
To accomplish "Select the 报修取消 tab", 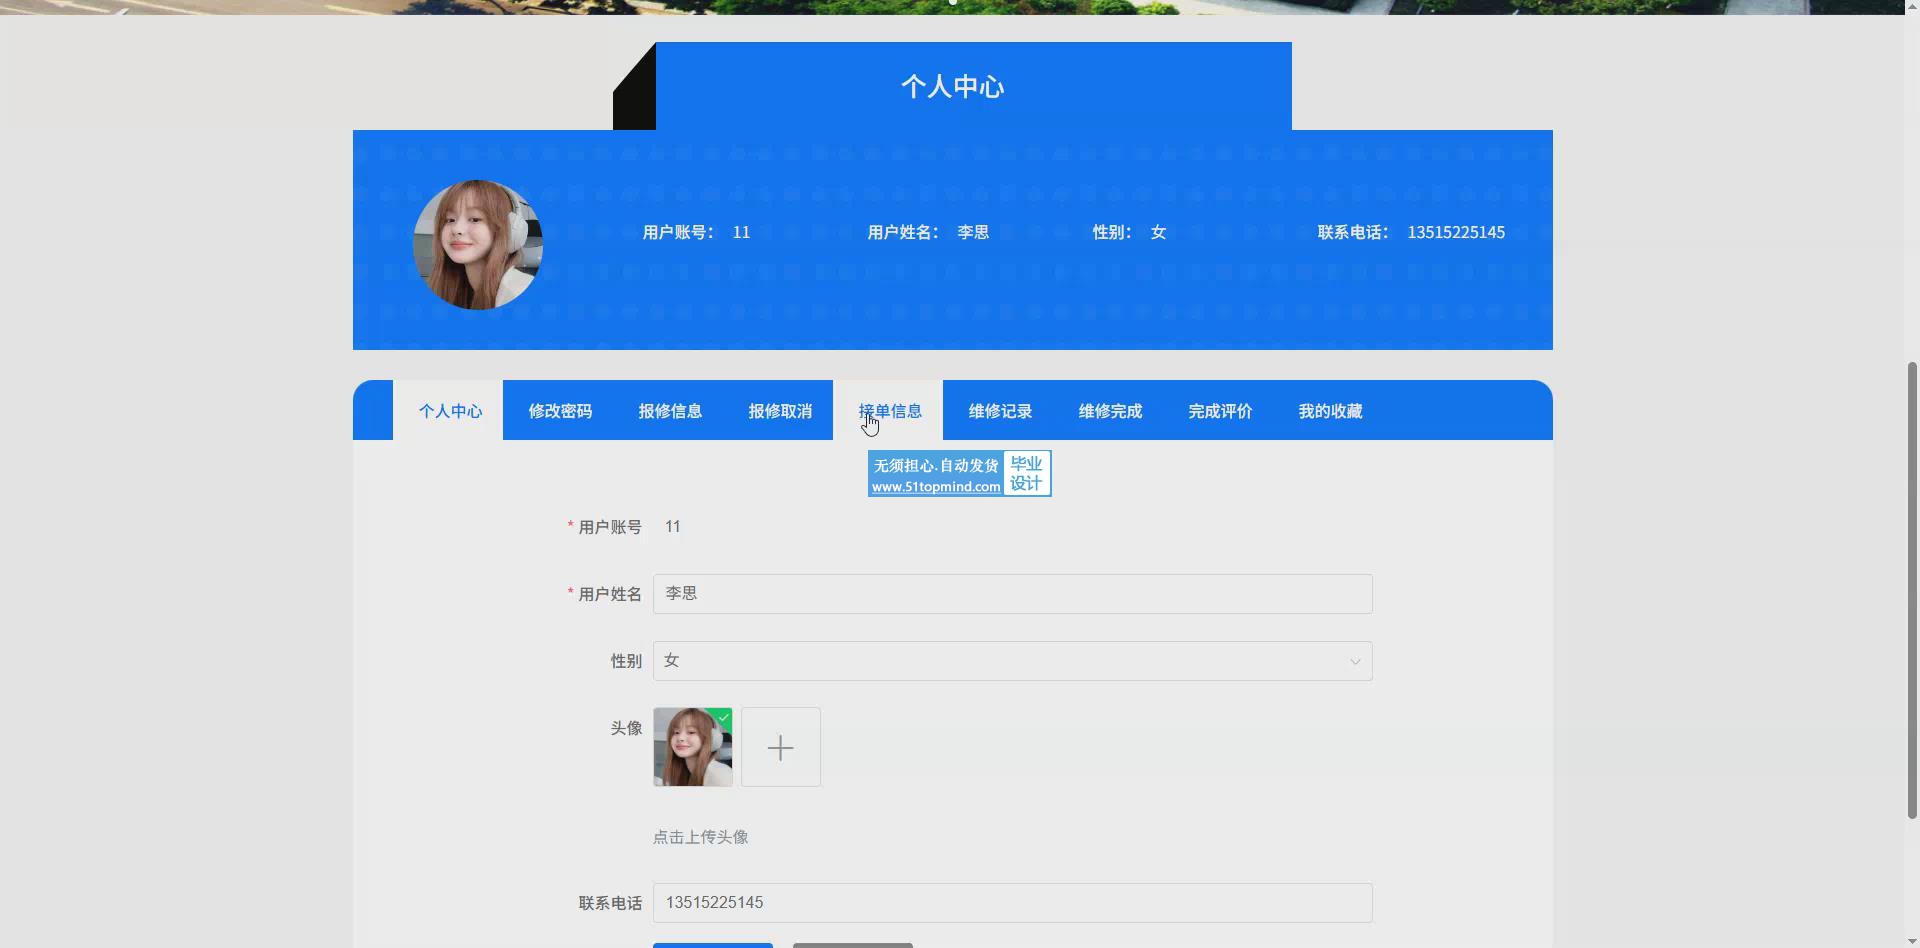I will pyautogui.click(x=779, y=411).
